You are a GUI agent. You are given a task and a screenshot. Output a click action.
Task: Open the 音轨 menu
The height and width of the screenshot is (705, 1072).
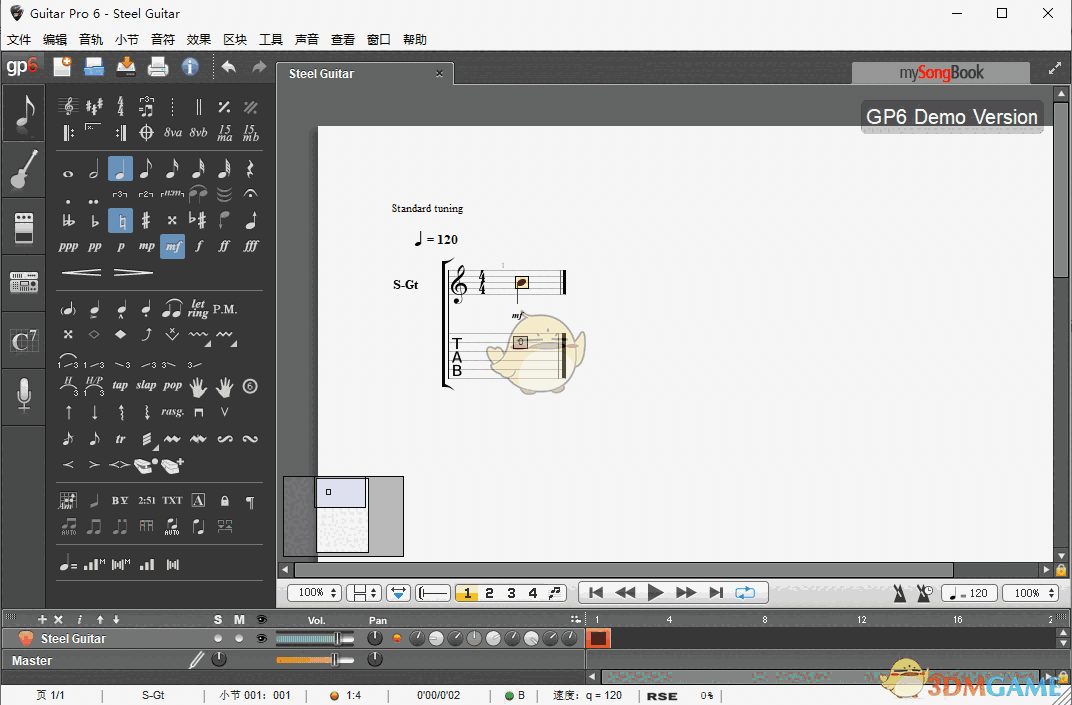click(x=91, y=40)
